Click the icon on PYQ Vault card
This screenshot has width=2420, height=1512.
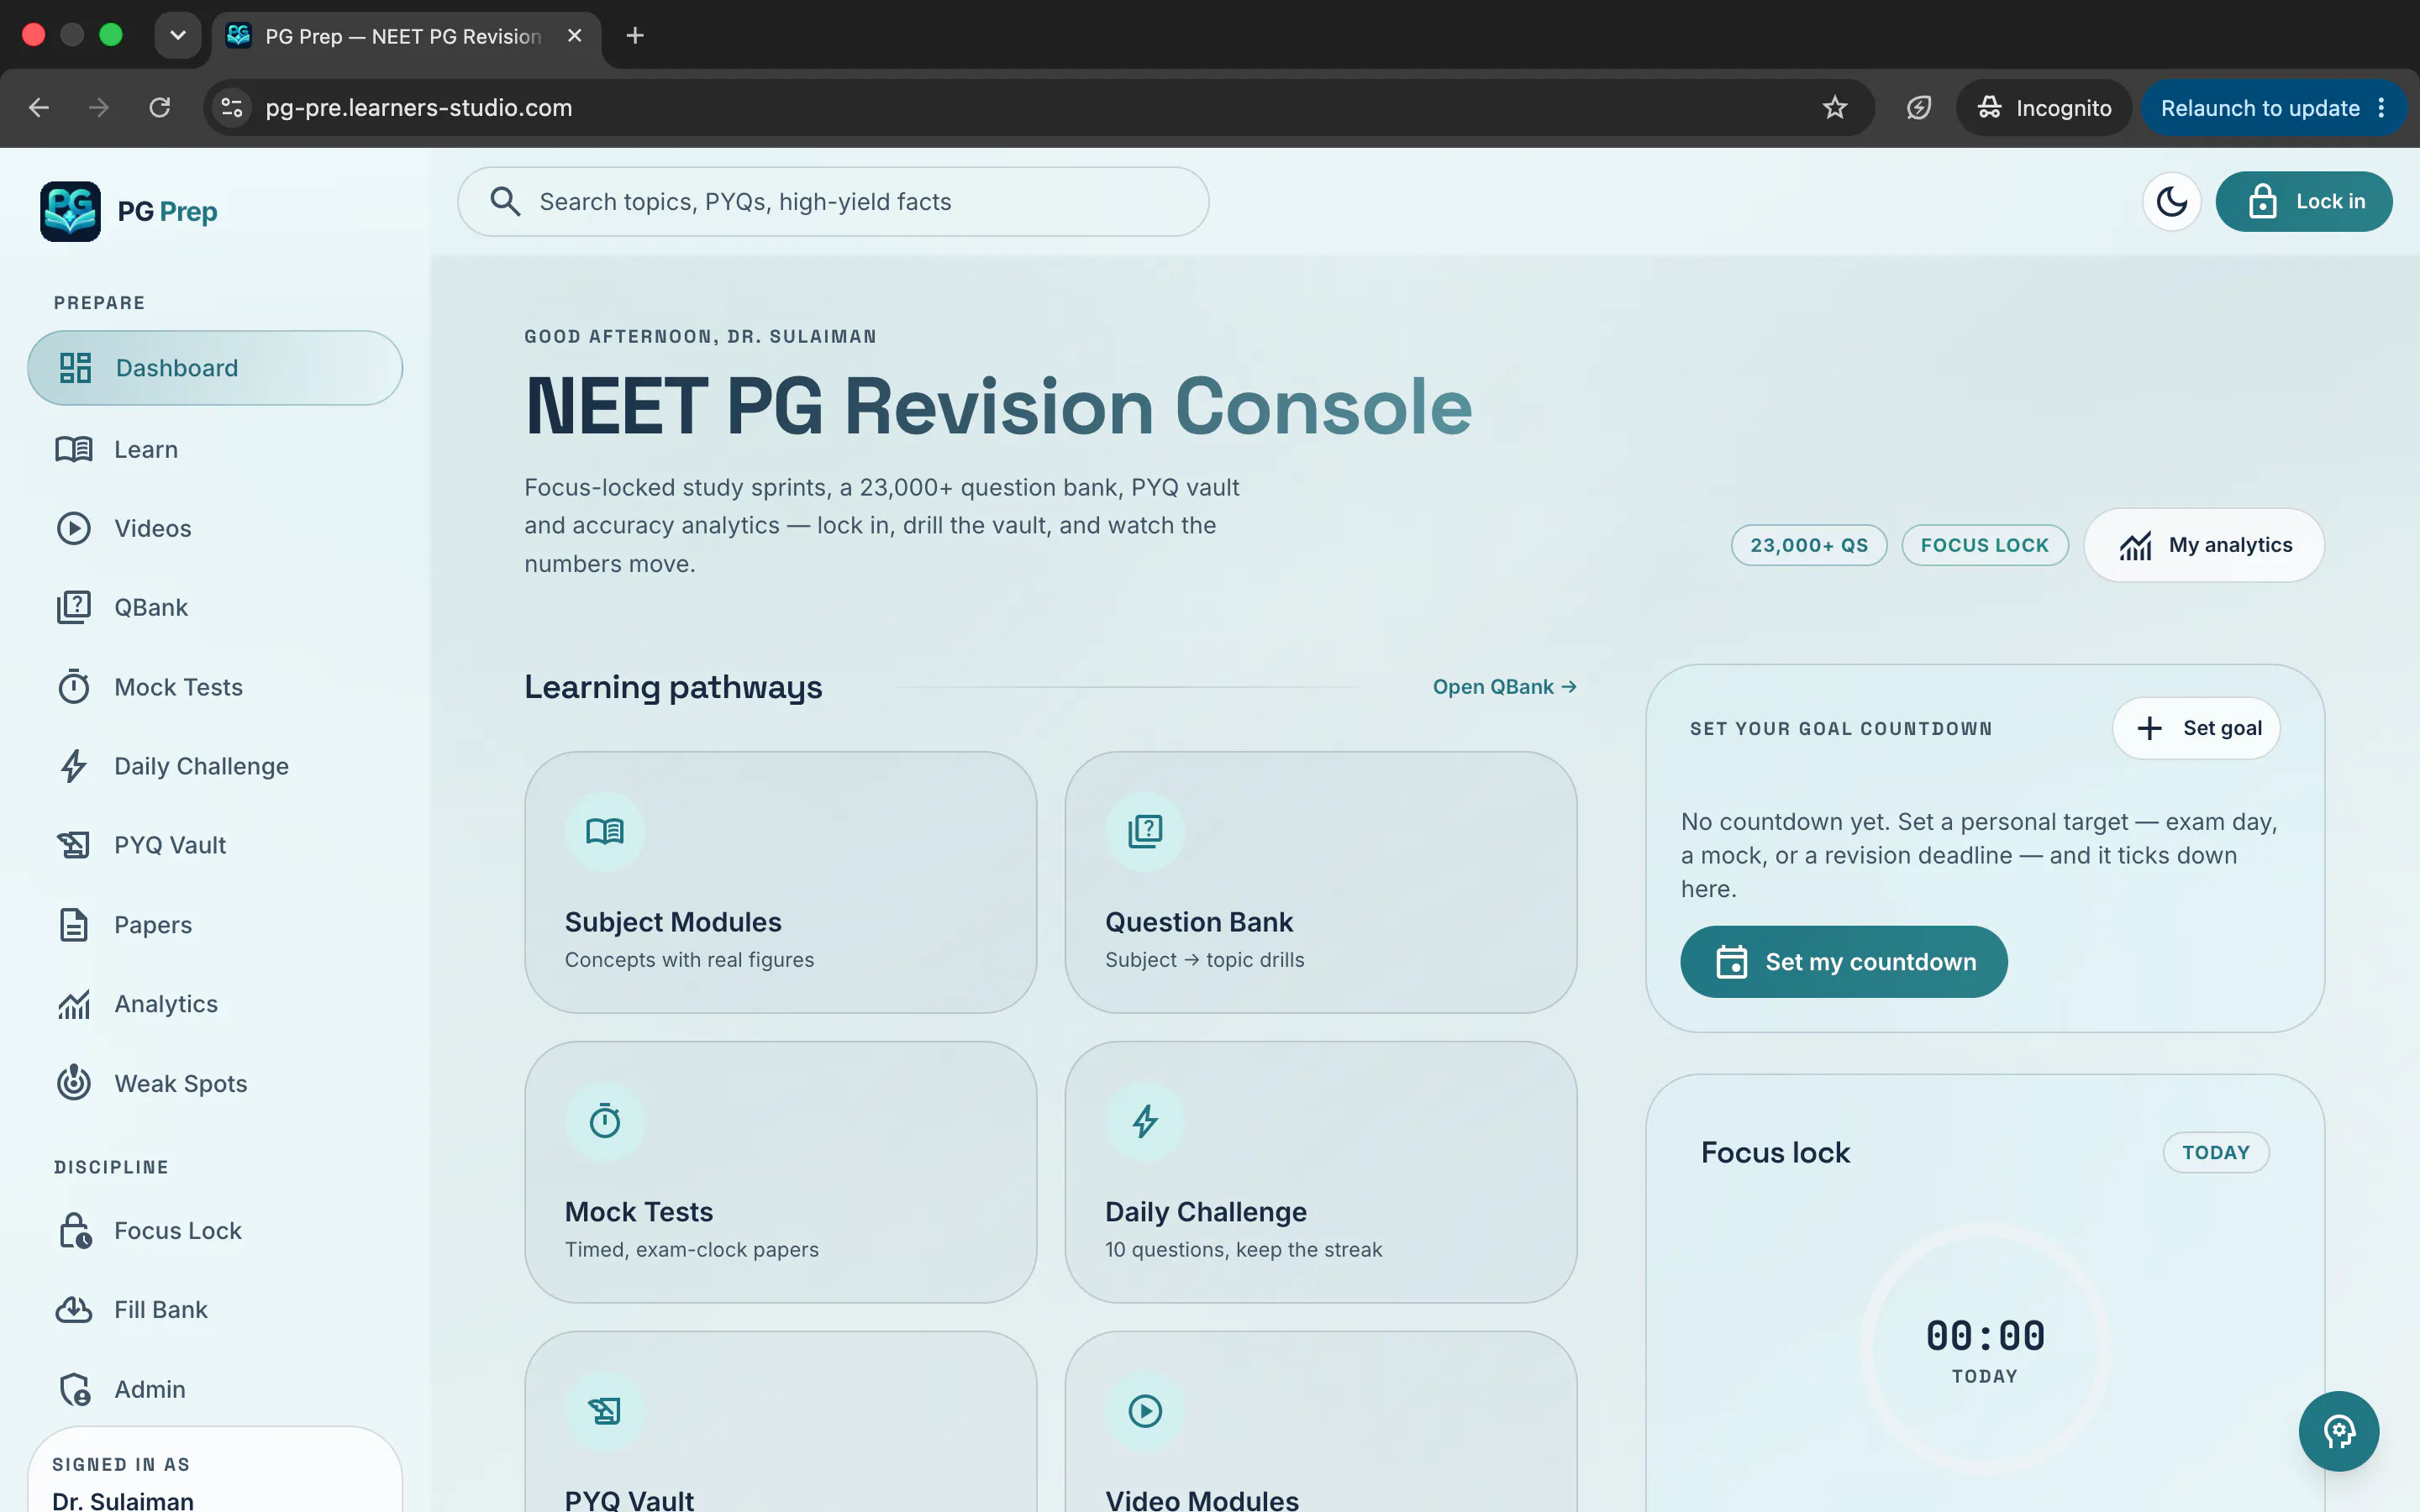pos(605,1411)
